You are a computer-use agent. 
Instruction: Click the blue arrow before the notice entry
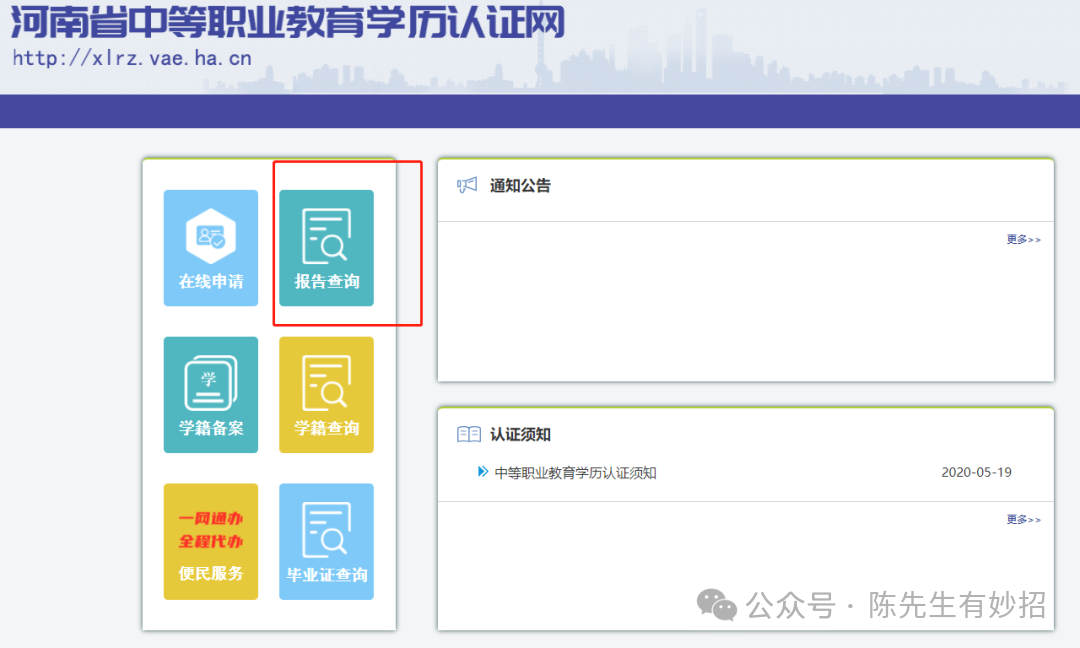click(481, 472)
